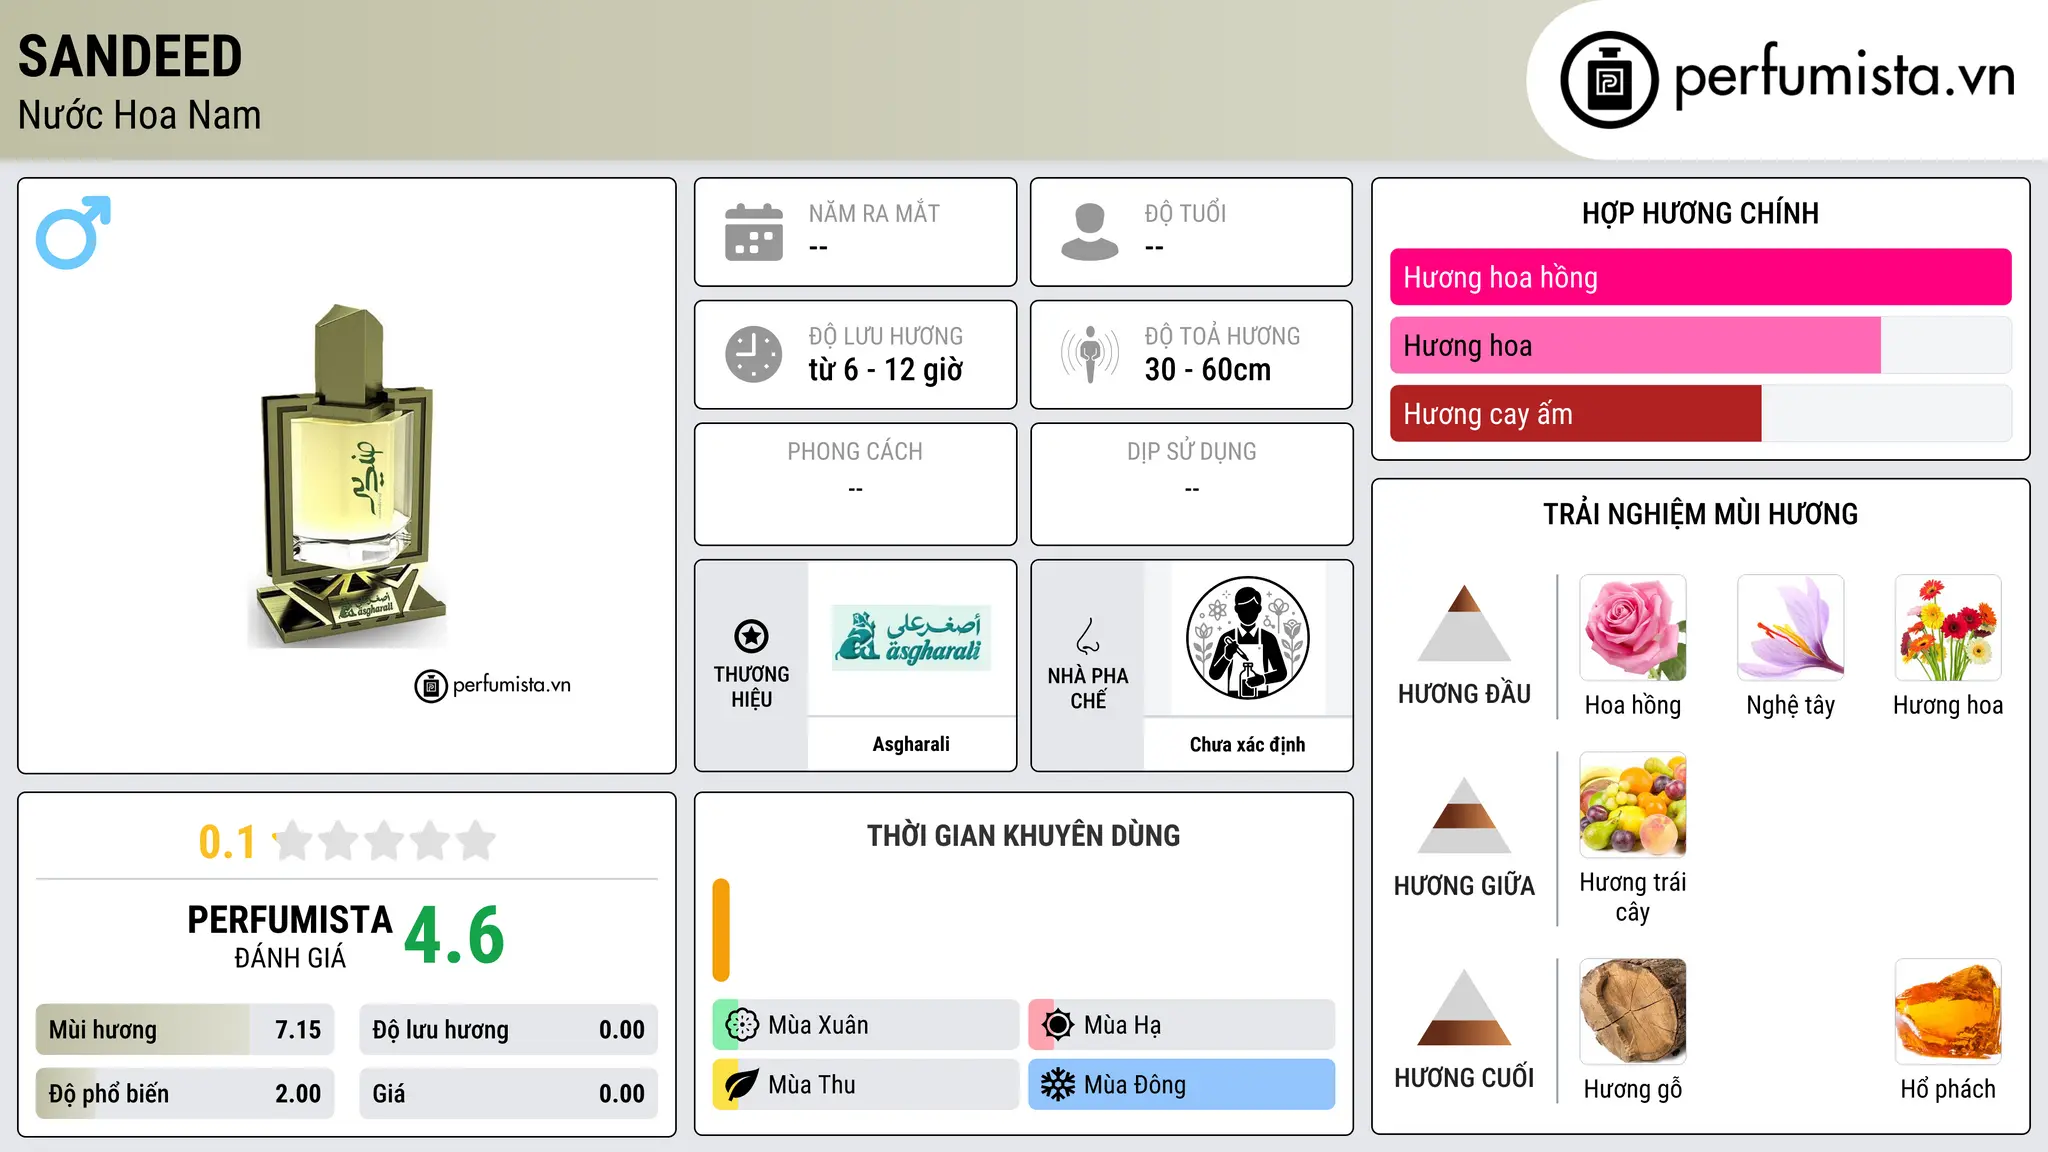Click the 0.1 user rating value

coord(227,842)
